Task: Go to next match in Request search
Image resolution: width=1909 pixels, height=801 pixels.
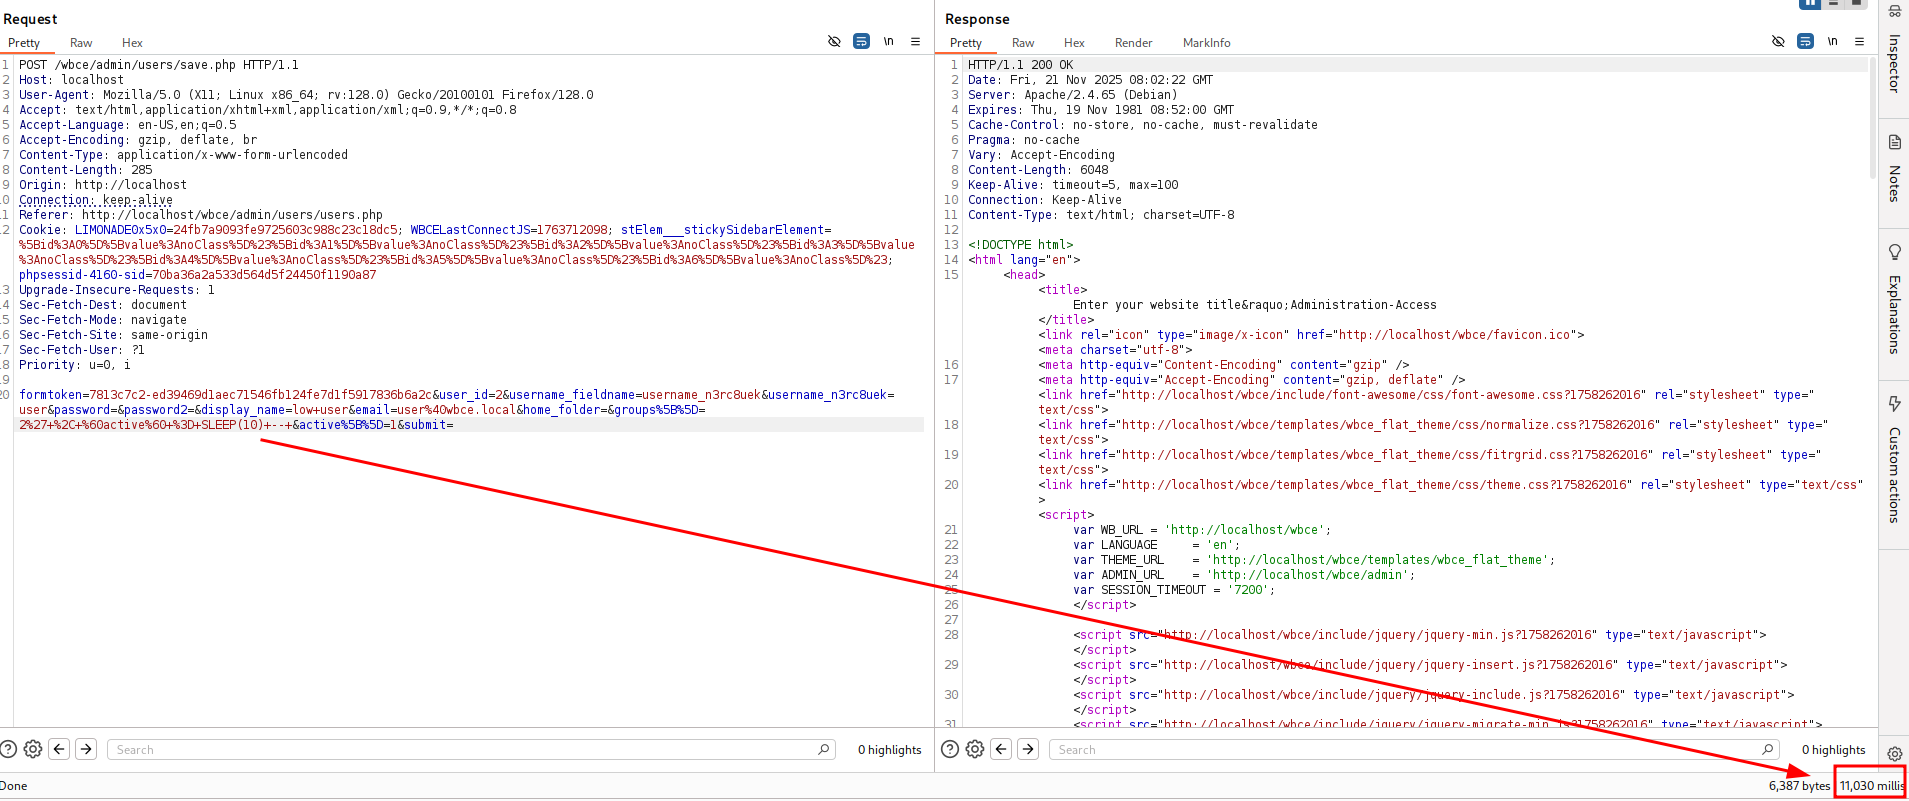Action: point(86,749)
